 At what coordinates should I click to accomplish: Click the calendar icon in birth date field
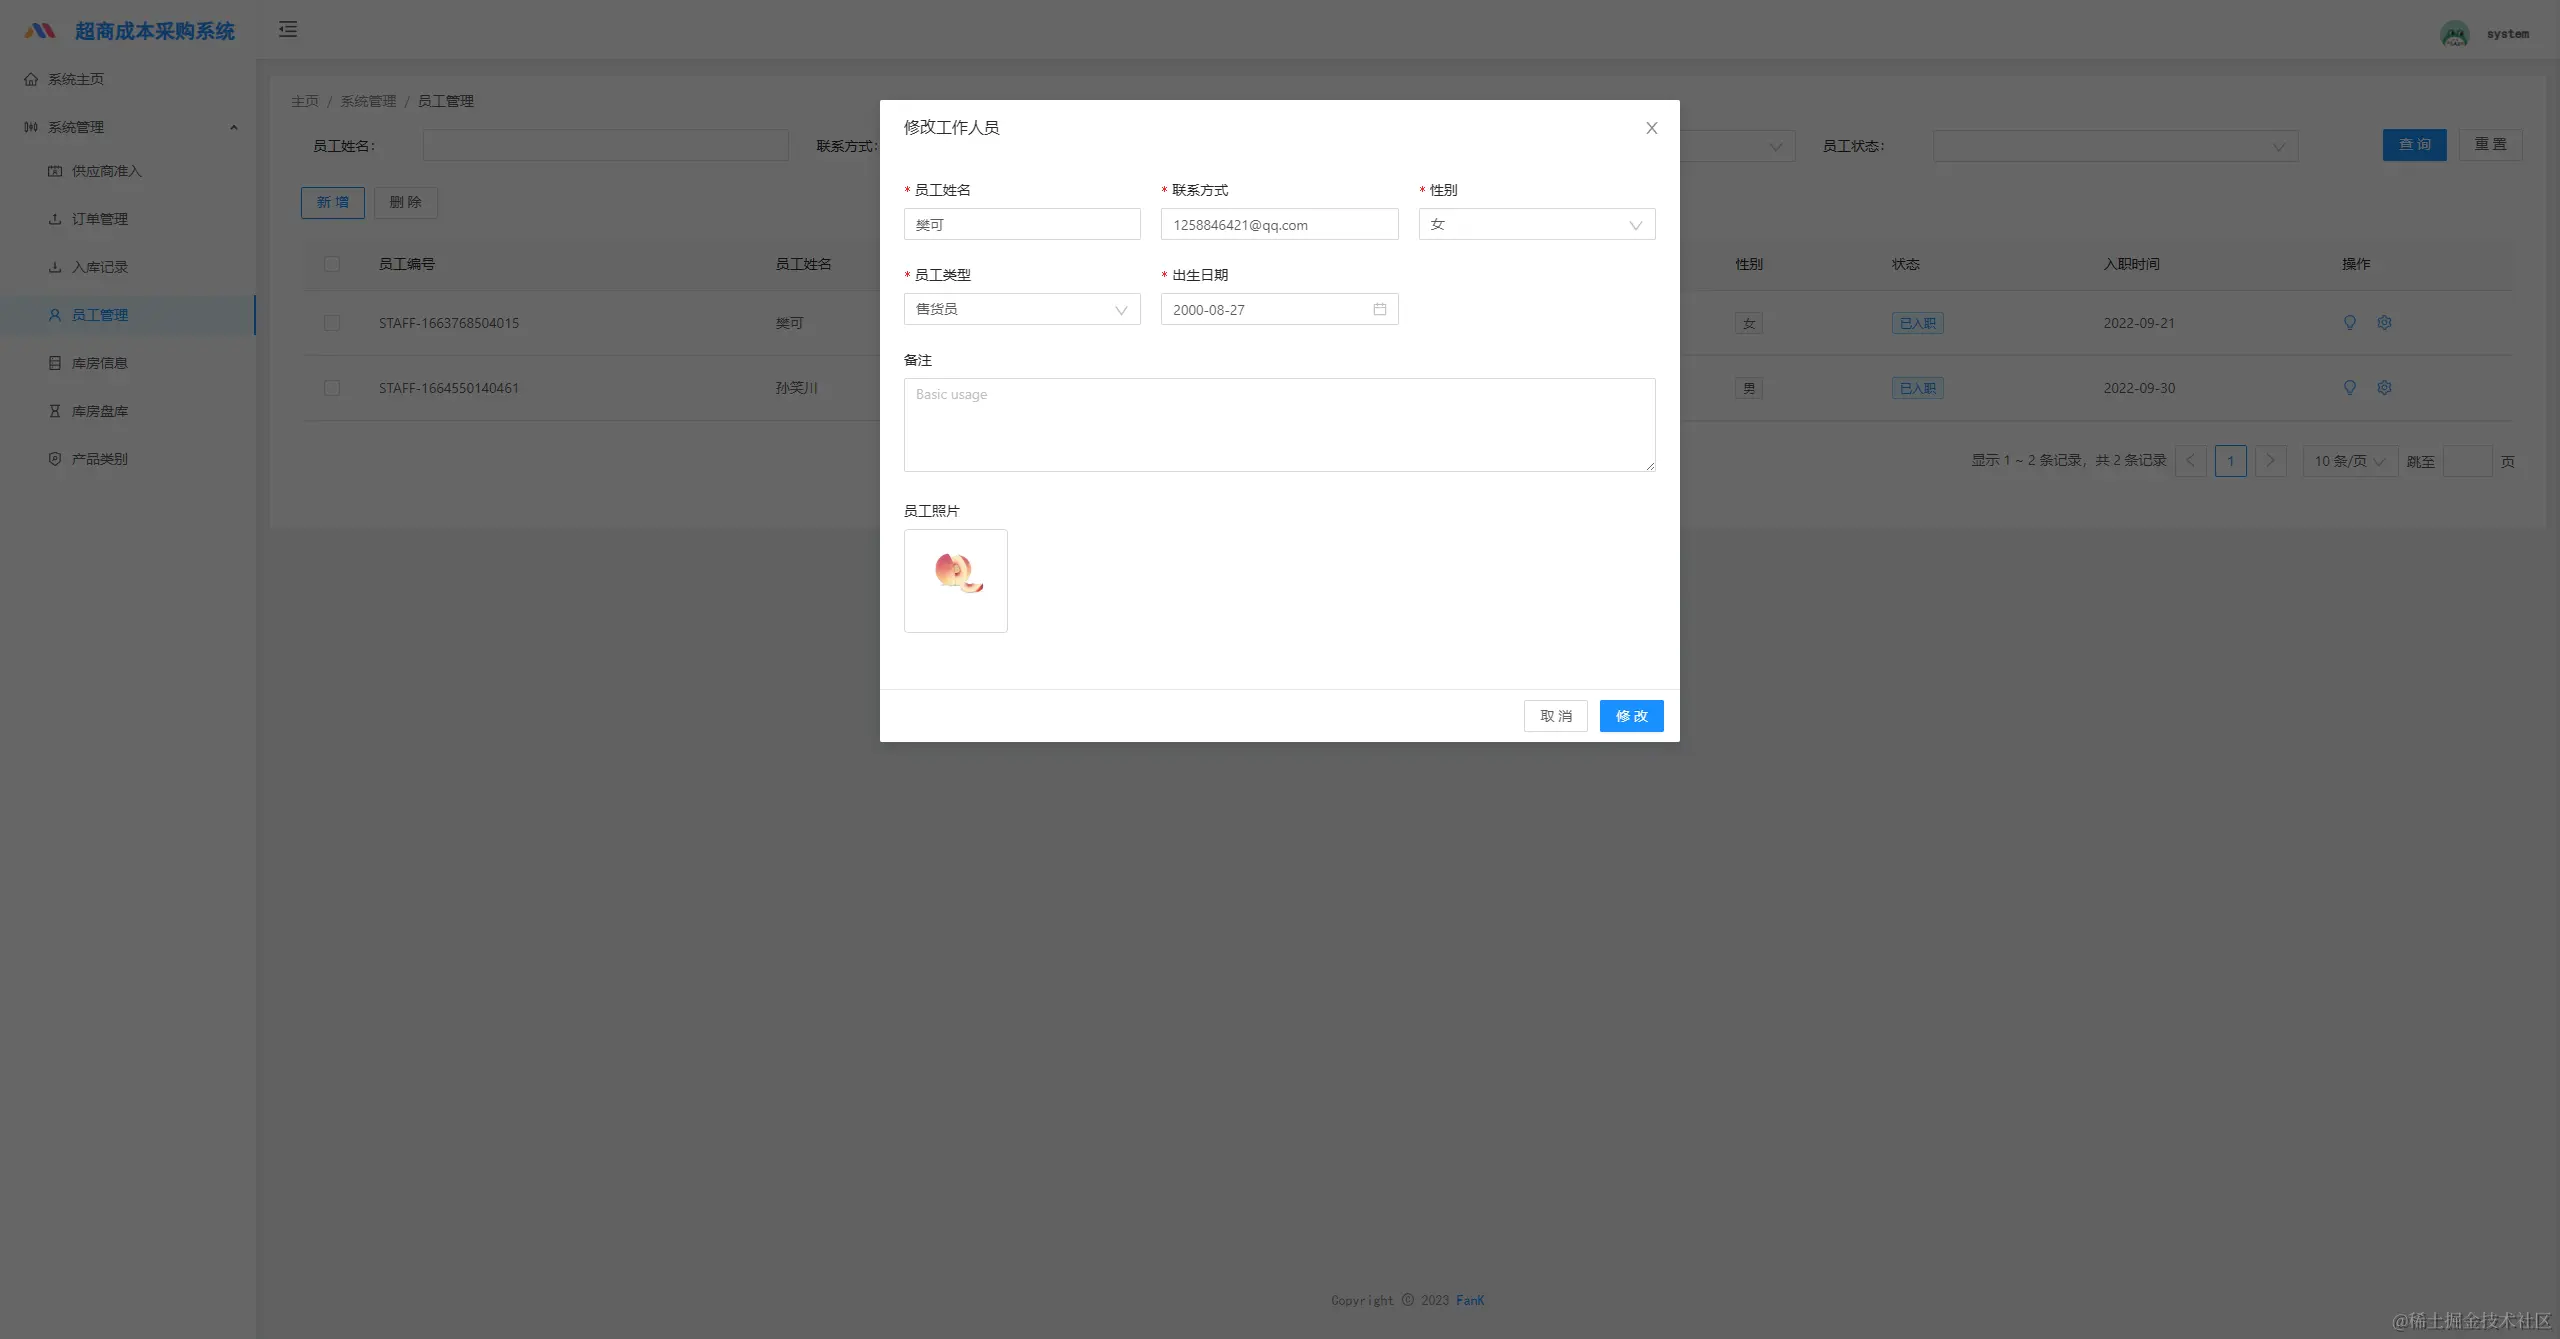point(1380,309)
